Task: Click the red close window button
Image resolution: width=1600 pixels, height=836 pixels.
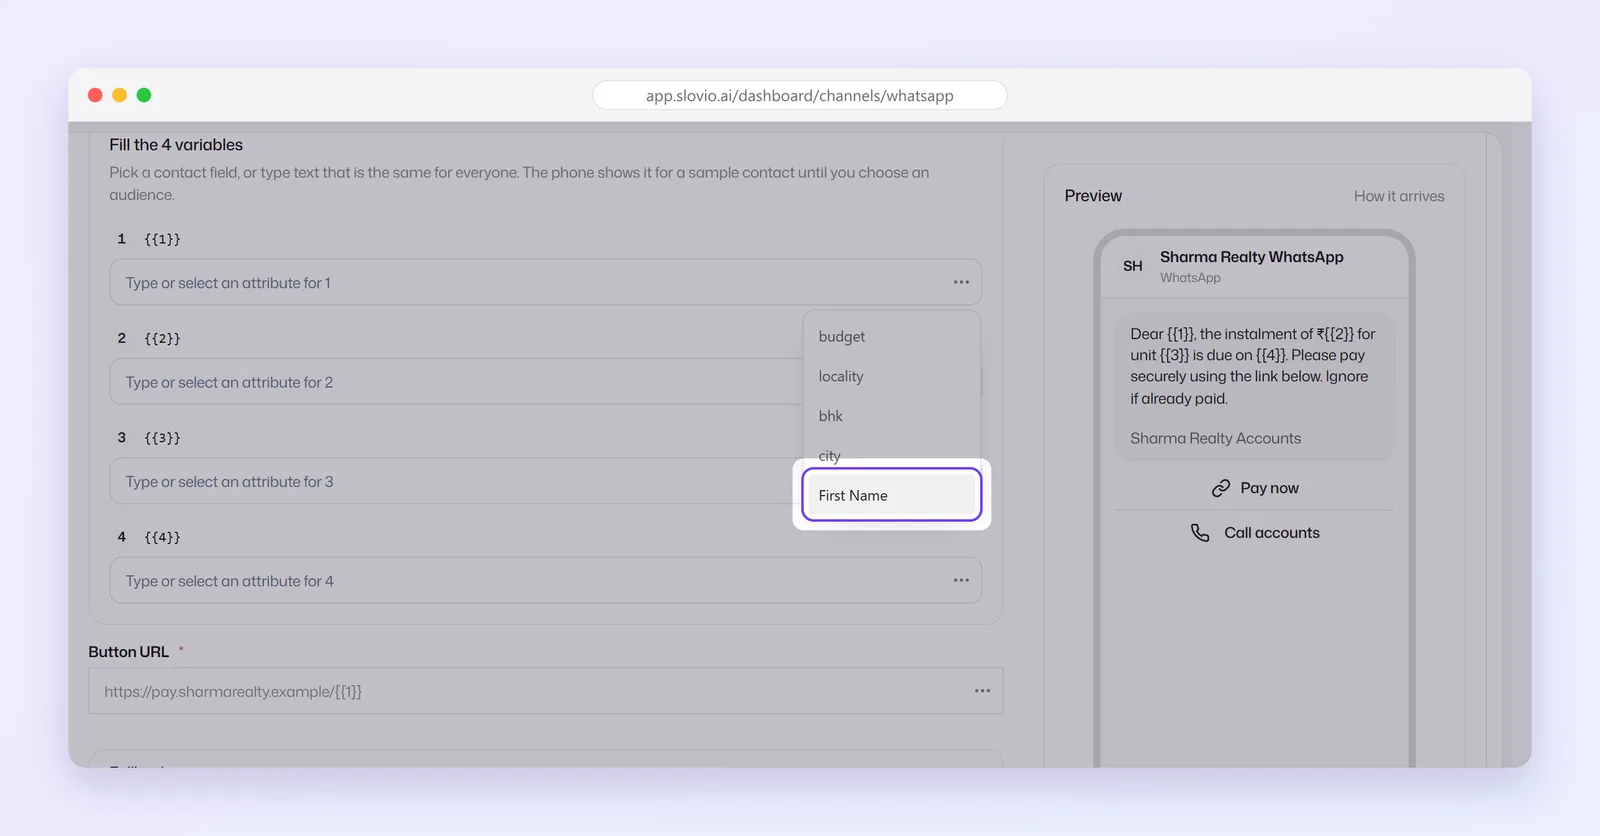Action: click(95, 95)
